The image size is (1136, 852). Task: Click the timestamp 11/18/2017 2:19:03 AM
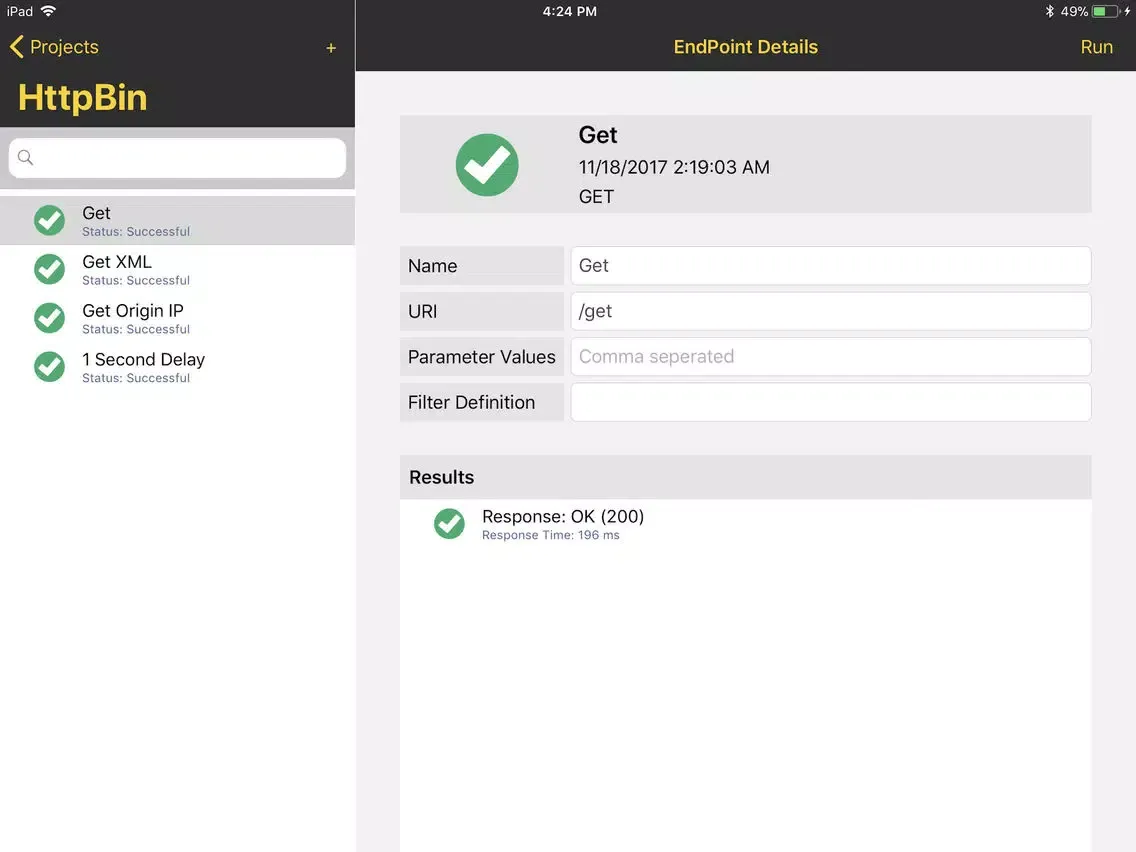pos(674,167)
